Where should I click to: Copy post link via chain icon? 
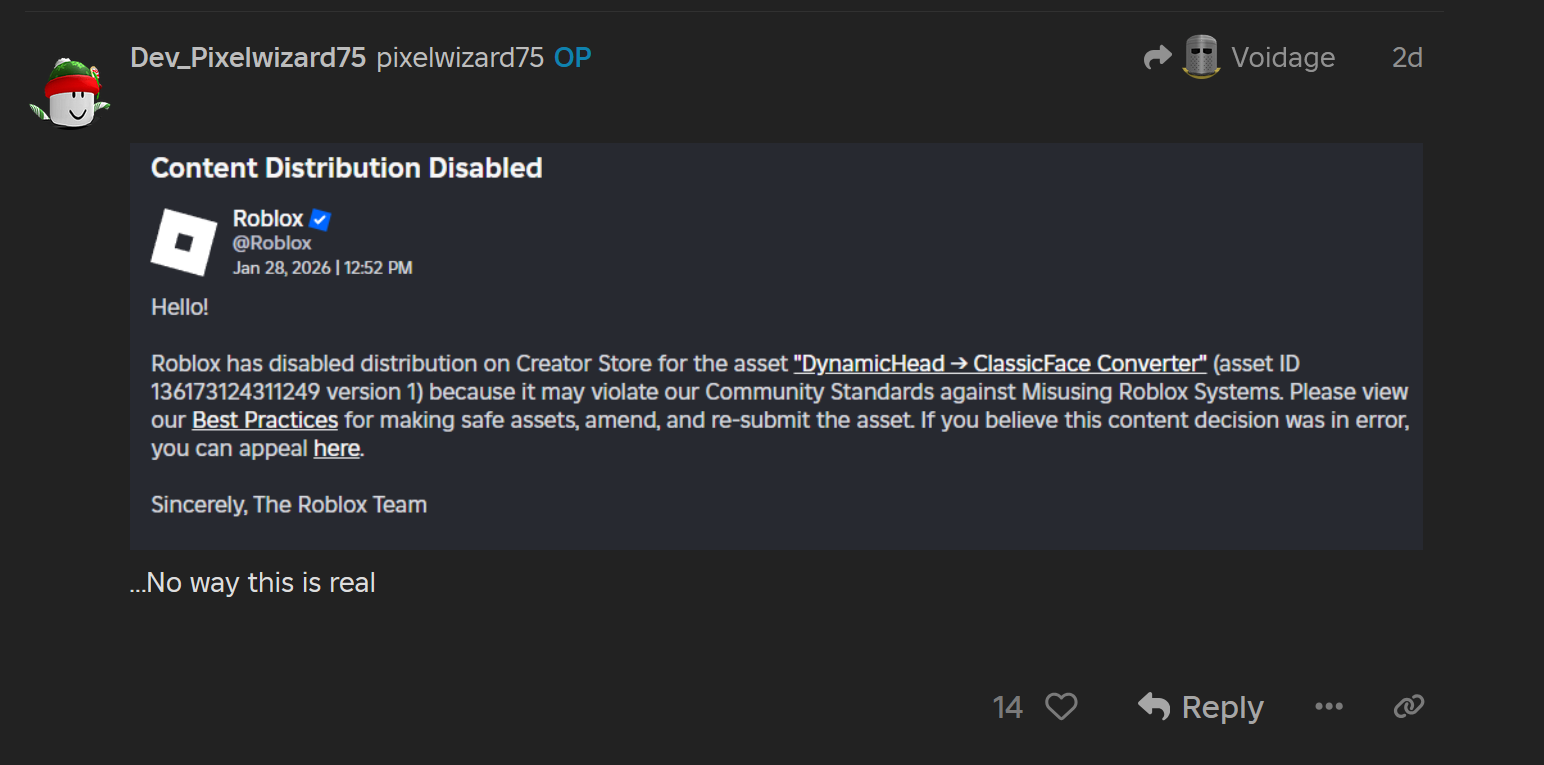(1408, 707)
